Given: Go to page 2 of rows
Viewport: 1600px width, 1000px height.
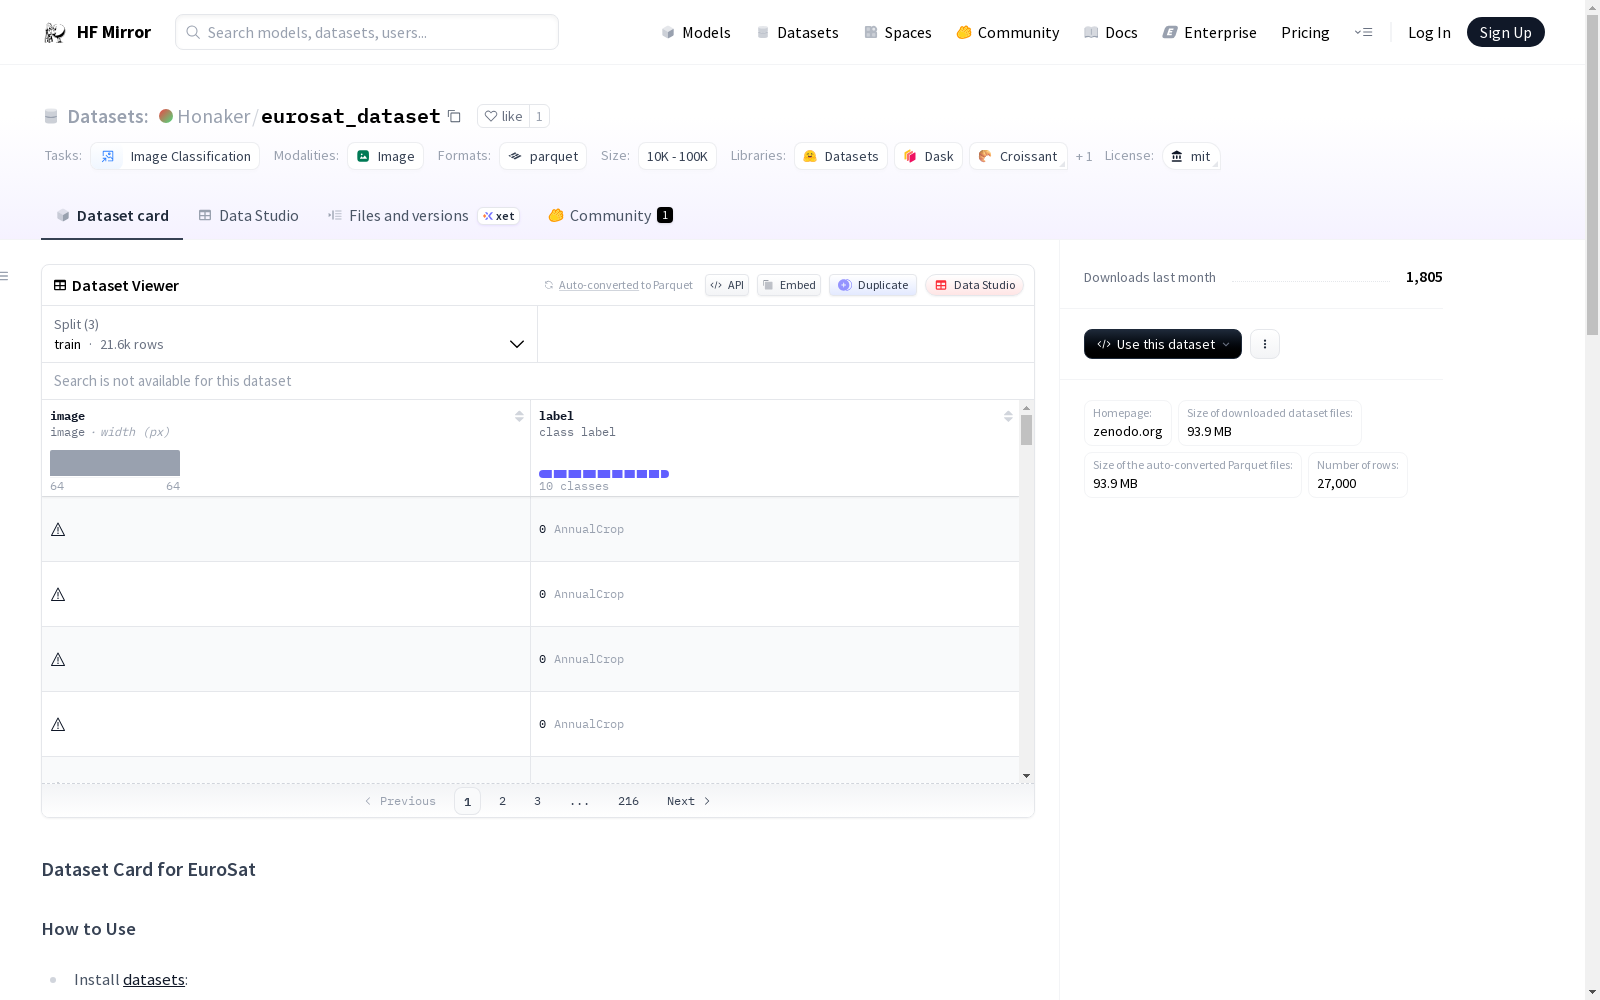Looking at the screenshot, I should pyautogui.click(x=502, y=801).
